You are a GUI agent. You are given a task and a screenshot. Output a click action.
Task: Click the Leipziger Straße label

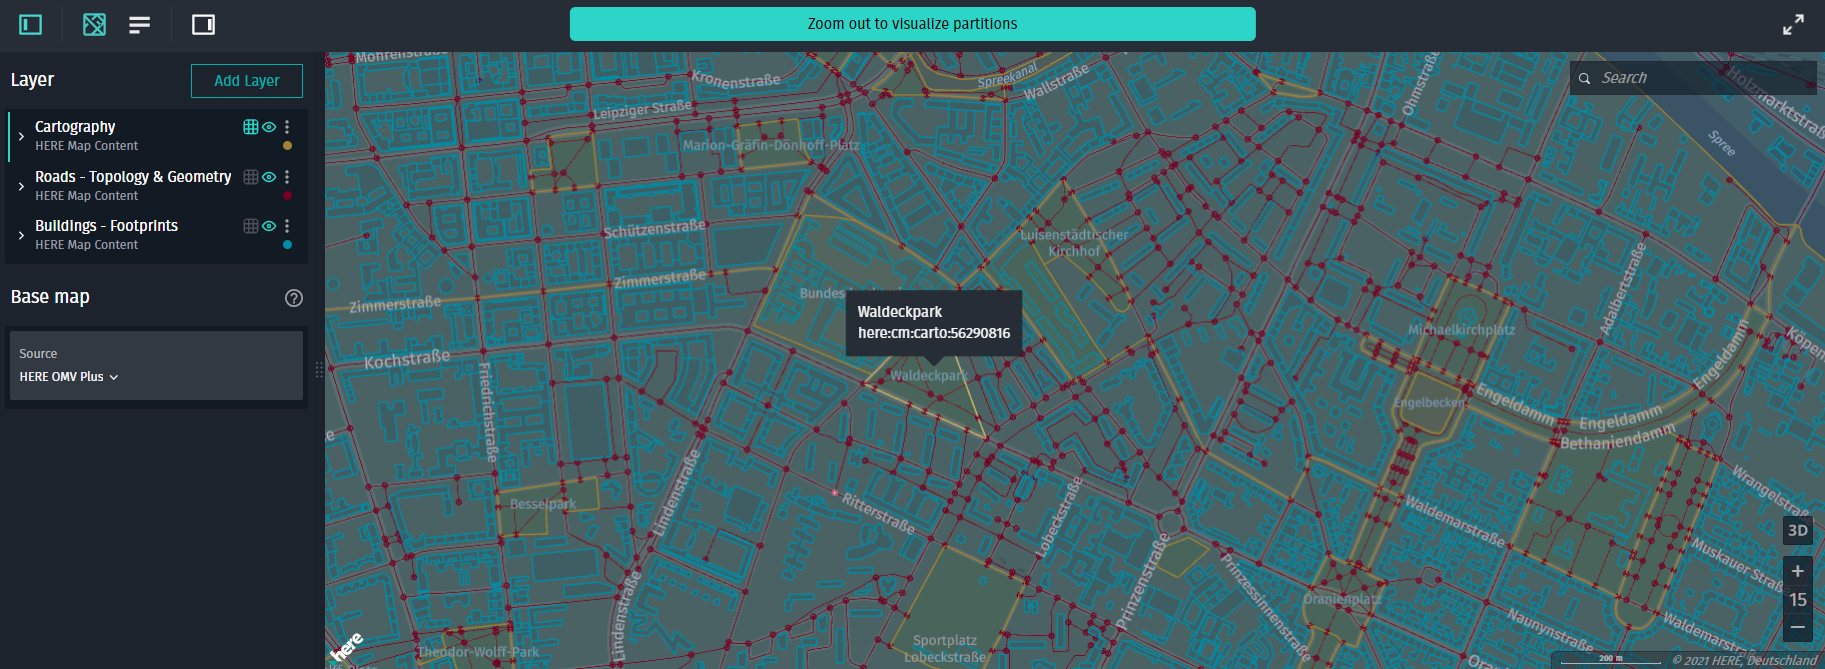pos(642,110)
